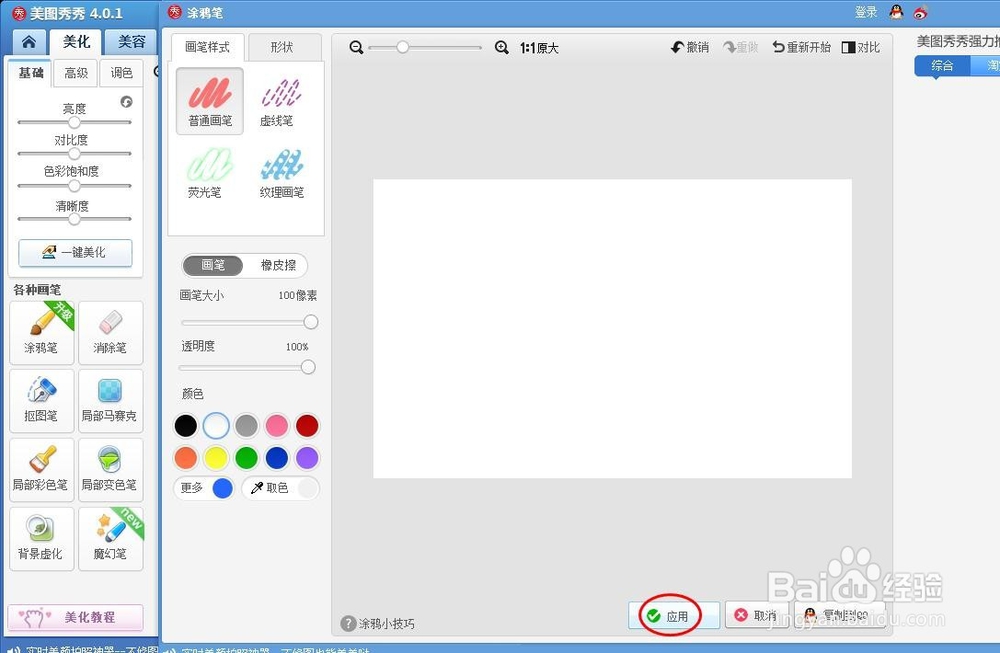Click the Weibo login icon
This screenshot has height=653, width=1000.
pyautogui.click(x=920, y=11)
